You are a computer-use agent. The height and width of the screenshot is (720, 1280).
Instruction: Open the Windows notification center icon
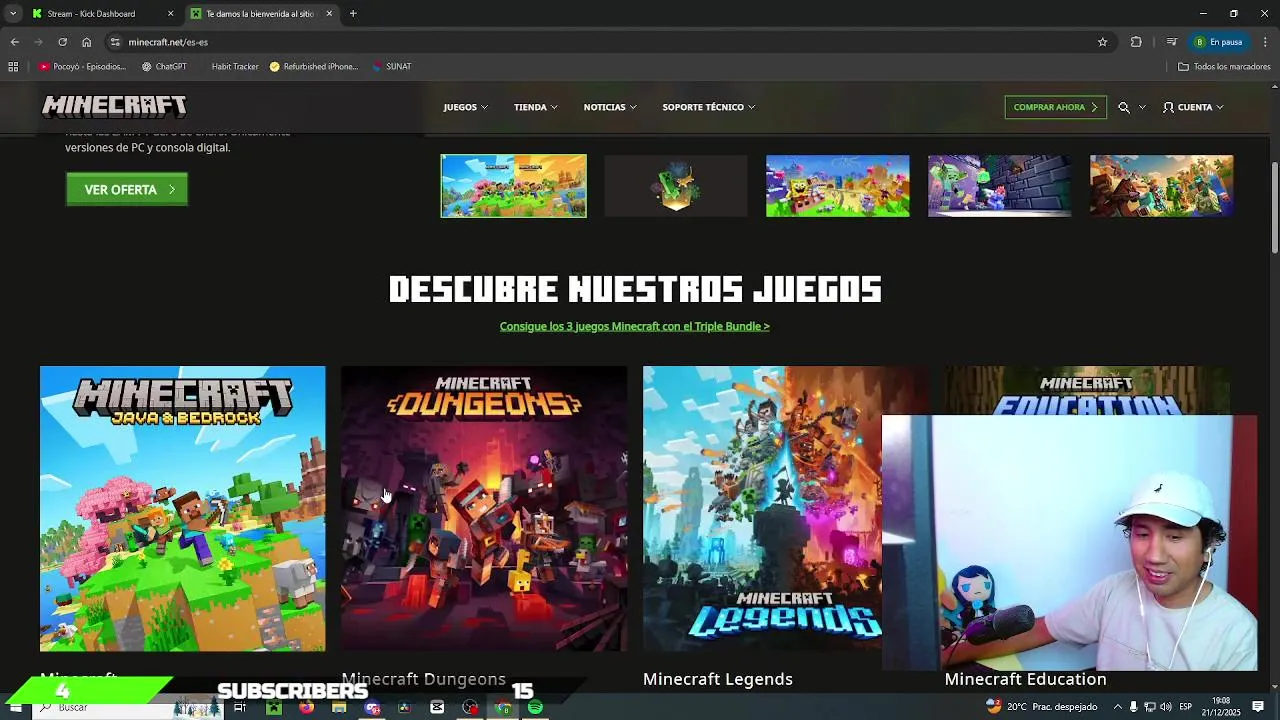pyautogui.click(x=1258, y=707)
